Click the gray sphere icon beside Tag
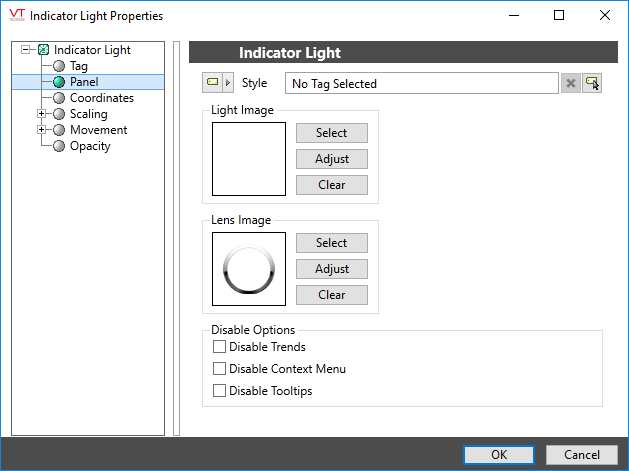 tap(59, 66)
